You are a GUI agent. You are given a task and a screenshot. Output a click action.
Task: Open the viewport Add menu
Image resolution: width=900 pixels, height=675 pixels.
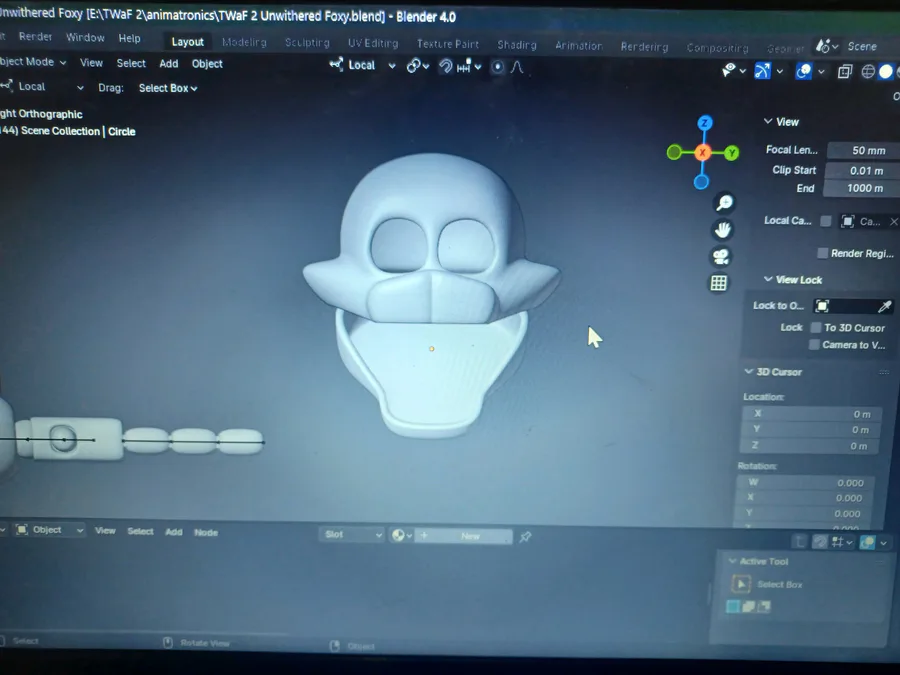[x=169, y=63]
